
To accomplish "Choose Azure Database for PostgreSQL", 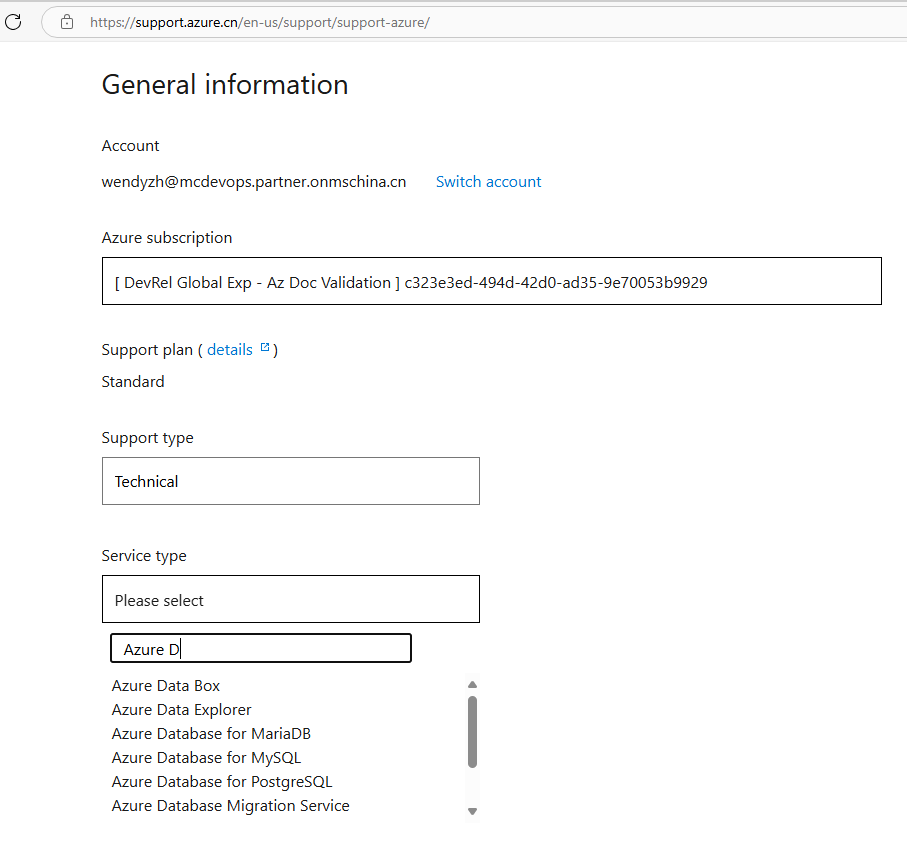I will [x=222, y=782].
